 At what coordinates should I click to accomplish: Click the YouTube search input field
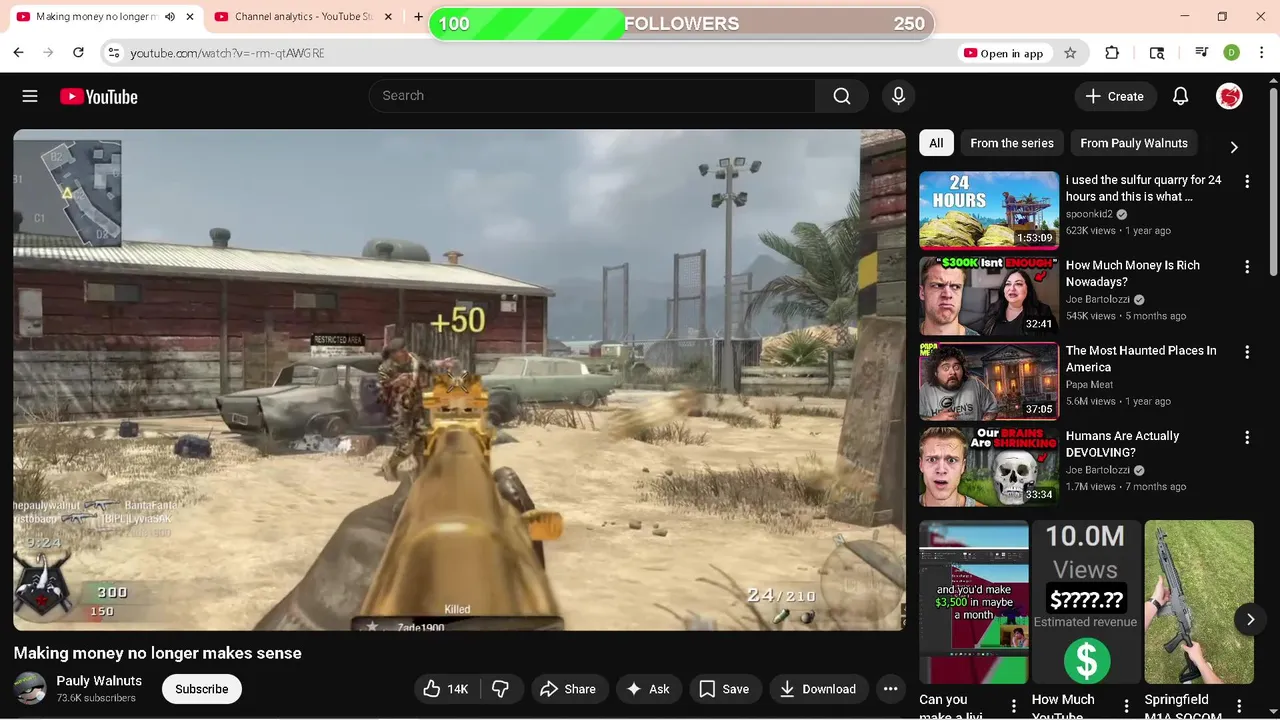592,96
